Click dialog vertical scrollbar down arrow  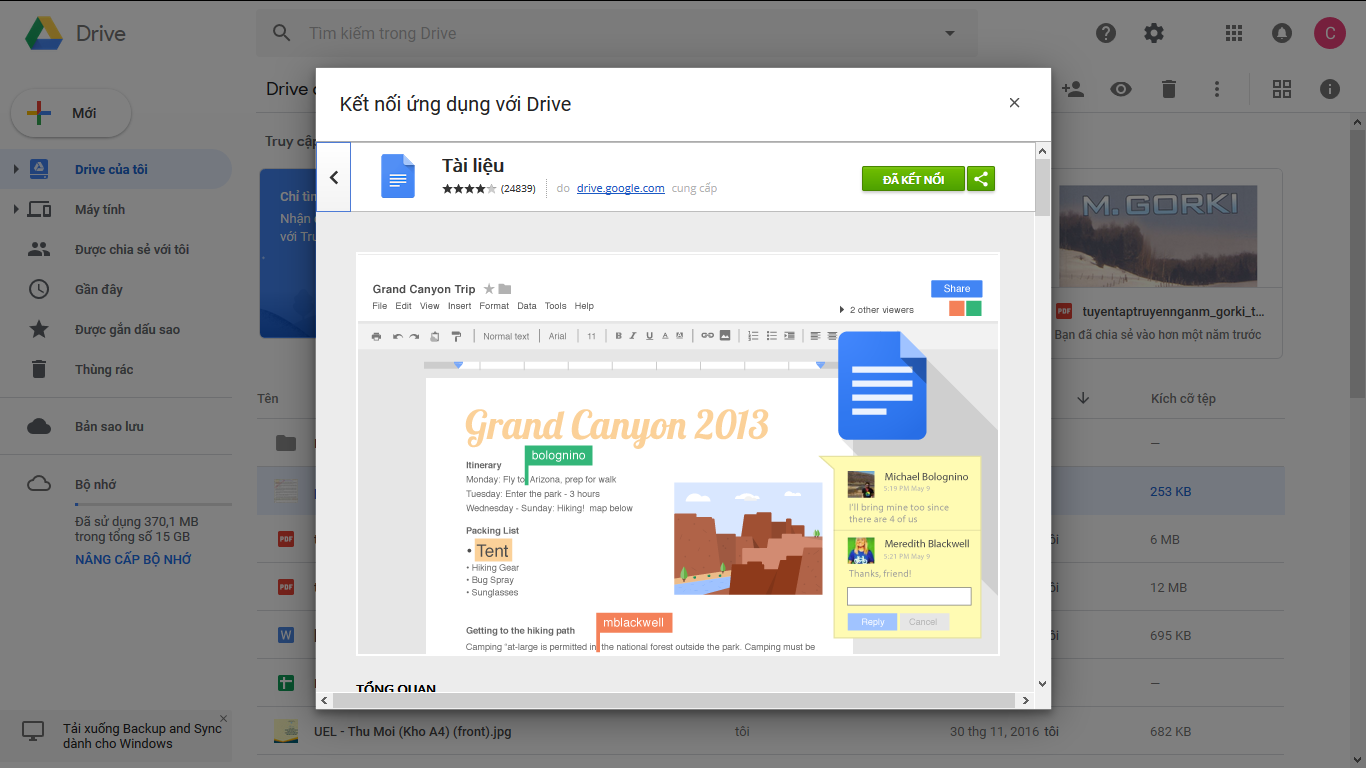pos(1042,683)
